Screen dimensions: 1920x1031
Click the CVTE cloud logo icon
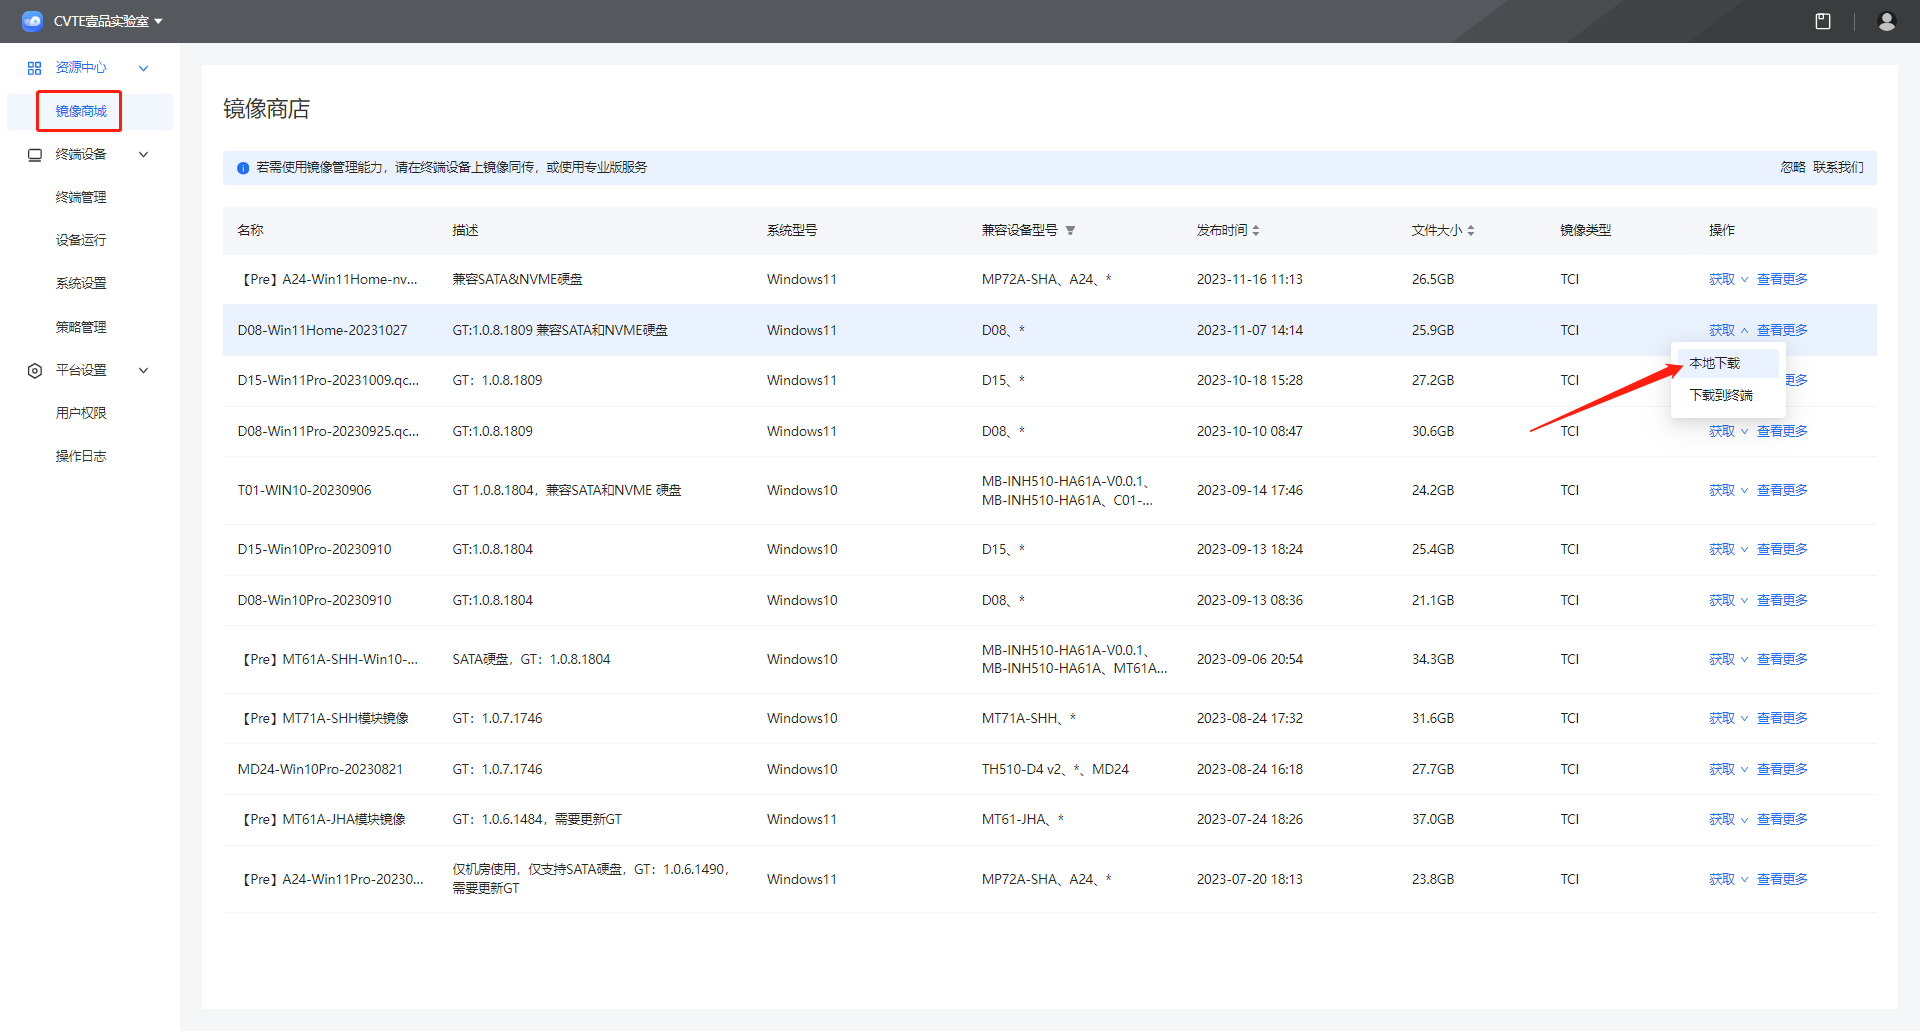pyautogui.click(x=32, y=21)
